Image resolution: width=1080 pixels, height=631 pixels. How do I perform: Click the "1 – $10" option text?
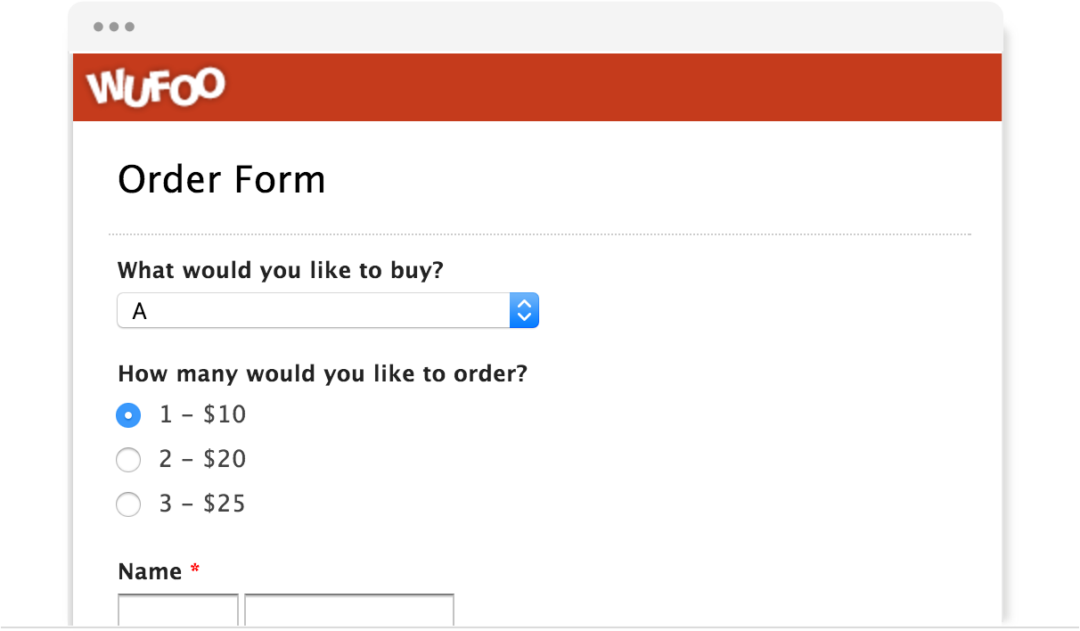202,415
